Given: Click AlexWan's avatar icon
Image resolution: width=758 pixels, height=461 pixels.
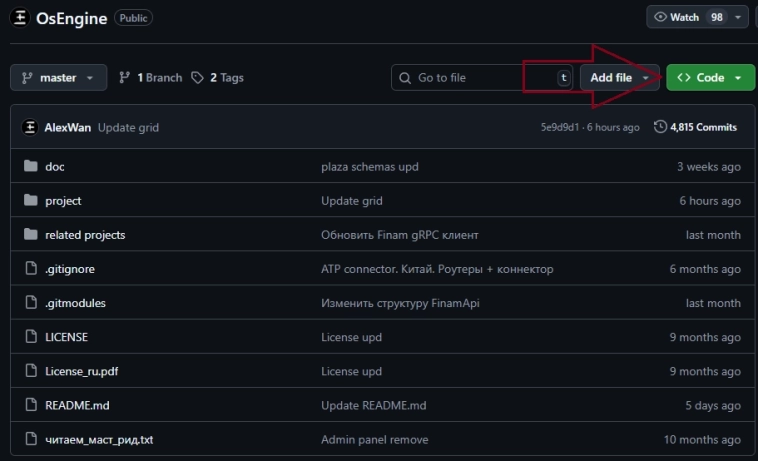Looking at the screenshot, I should pos(30,128).
